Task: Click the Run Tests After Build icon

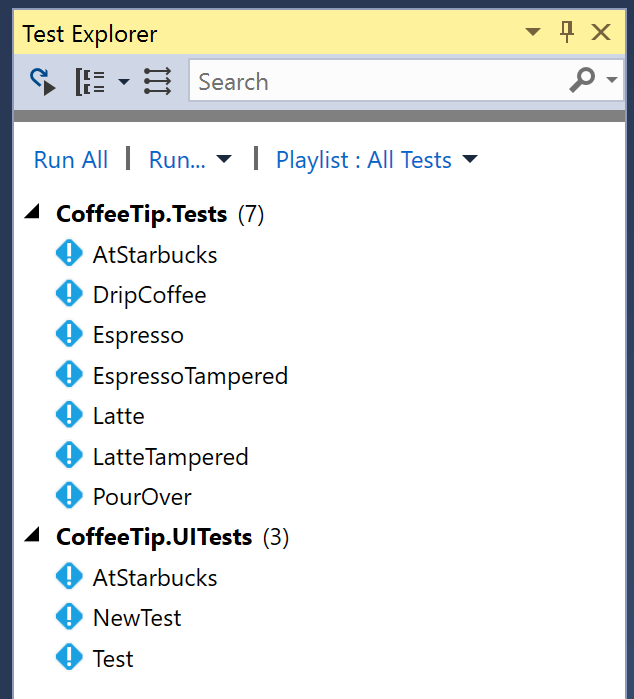Action: point(42,82)
